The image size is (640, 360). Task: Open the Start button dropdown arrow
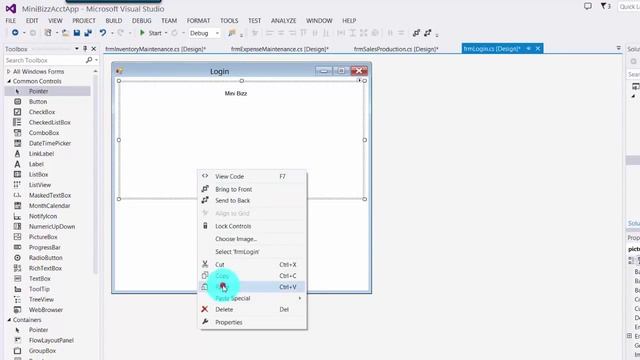[x=166, y=33]
